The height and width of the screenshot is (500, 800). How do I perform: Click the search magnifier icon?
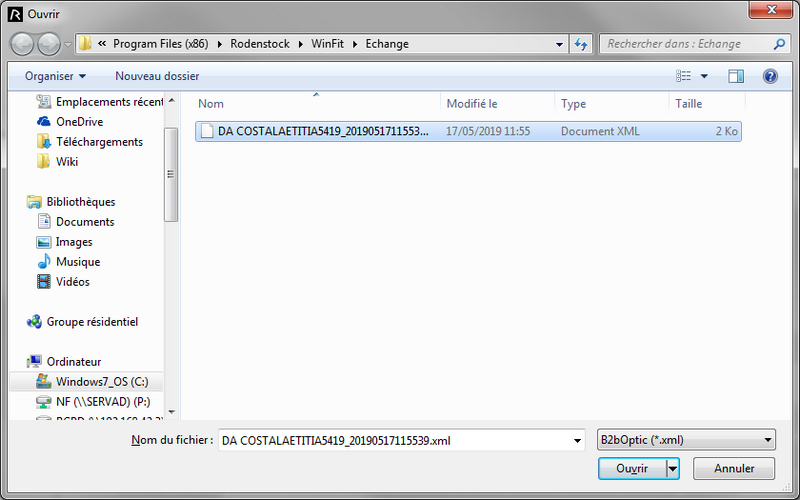click(779, 44)
